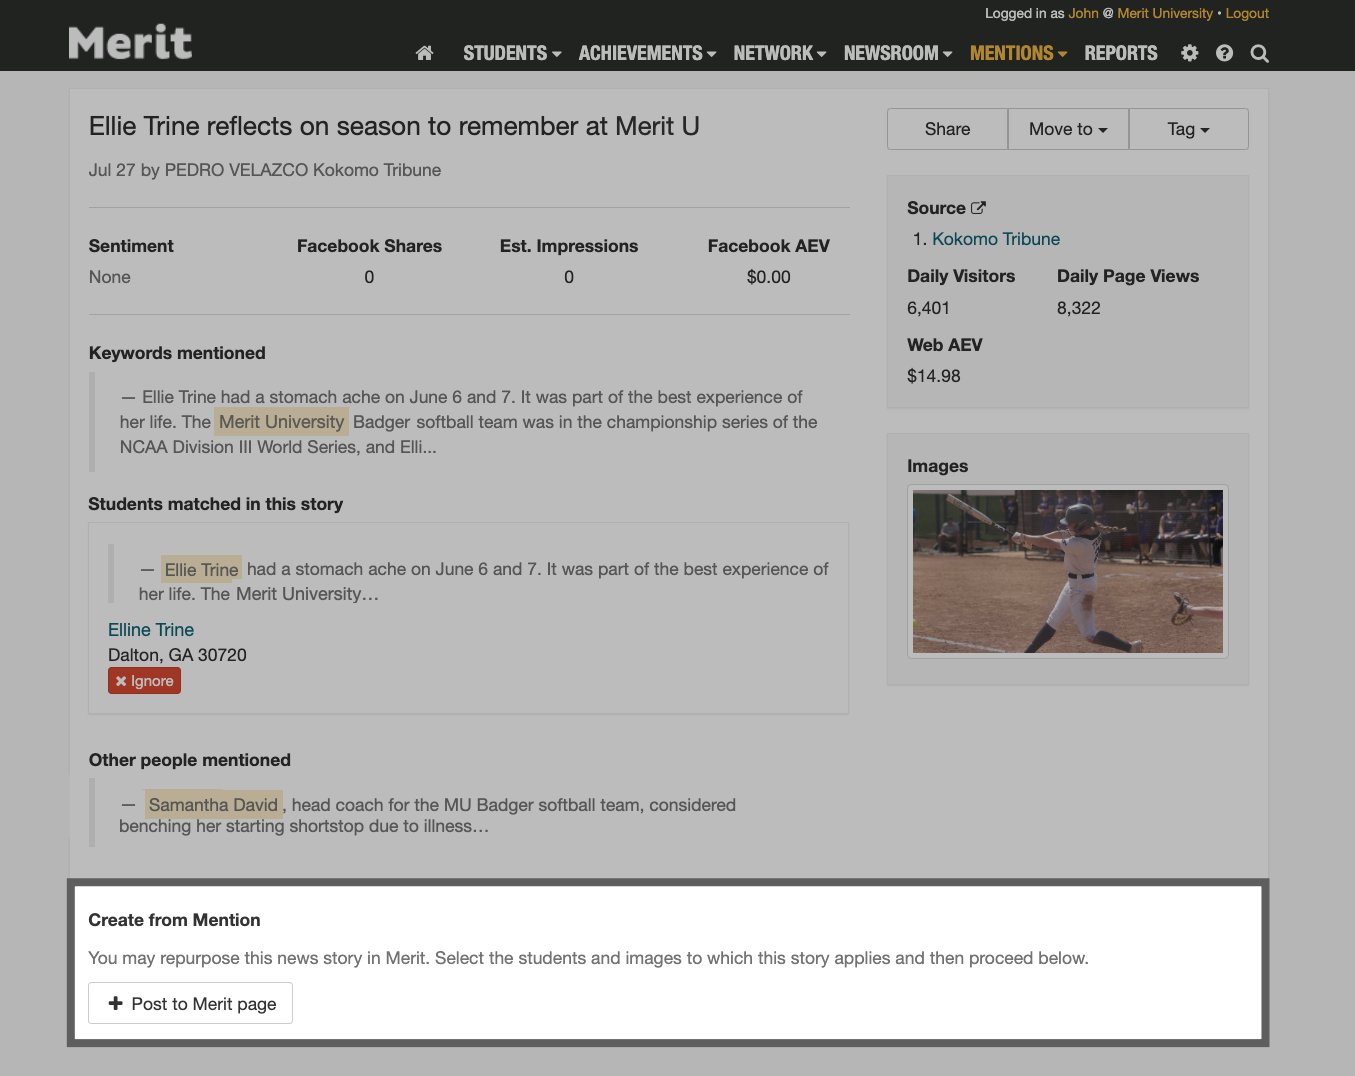The width and height of the screenshot is (1355, 1076).
Task: Select the softball batter image thumbnail
Action: click(1067, 571)
